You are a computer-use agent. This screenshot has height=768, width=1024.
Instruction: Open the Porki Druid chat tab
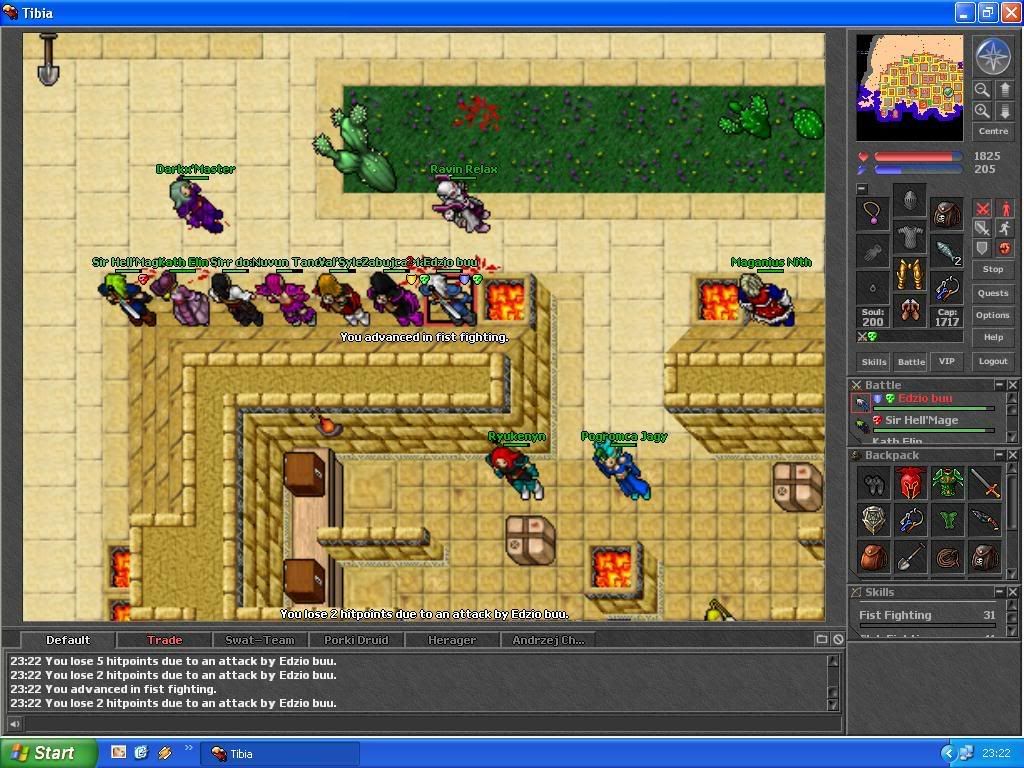[356, 640]
